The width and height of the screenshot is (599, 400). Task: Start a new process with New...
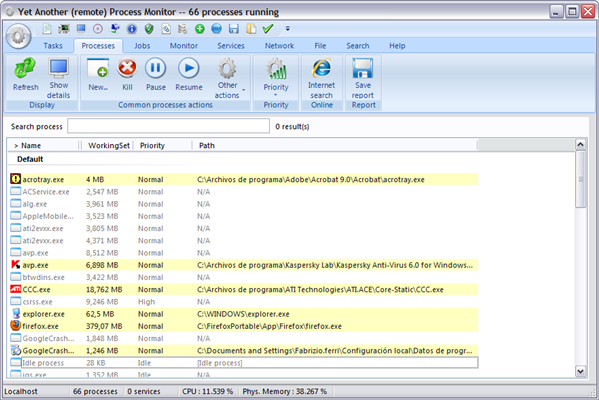pos(98,75)
